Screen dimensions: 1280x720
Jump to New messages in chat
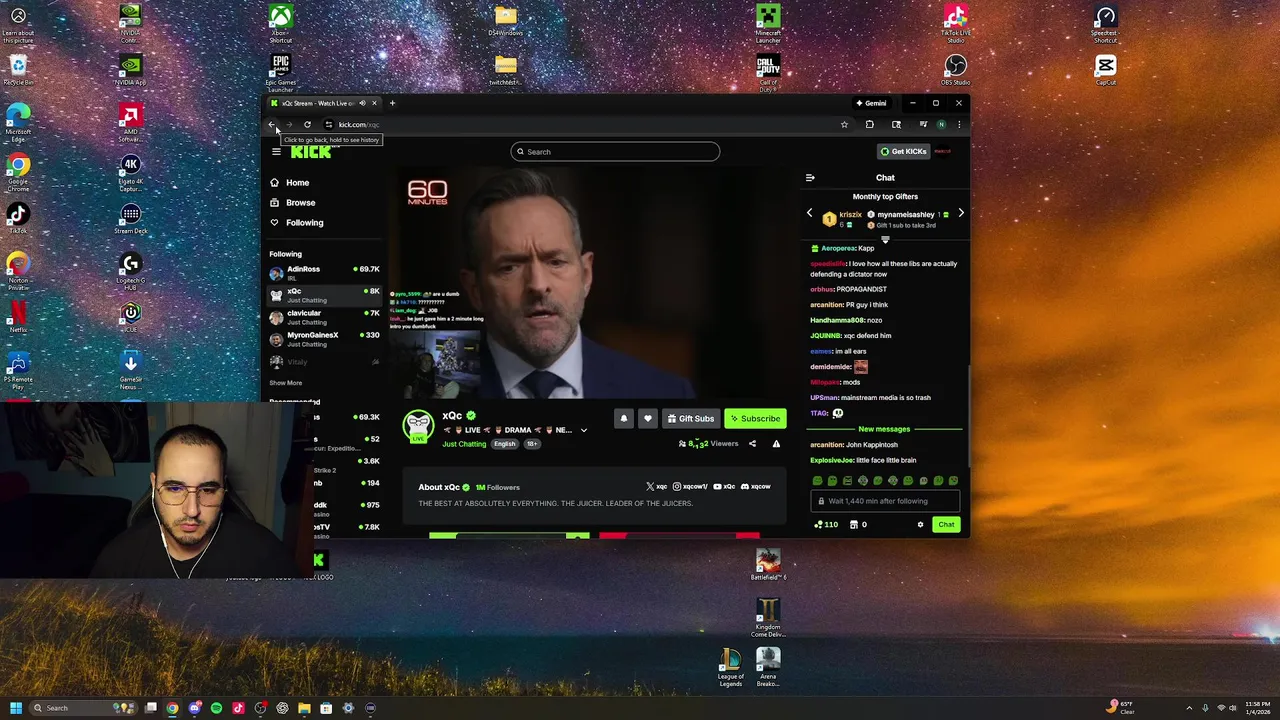click(x=884, y=429)
